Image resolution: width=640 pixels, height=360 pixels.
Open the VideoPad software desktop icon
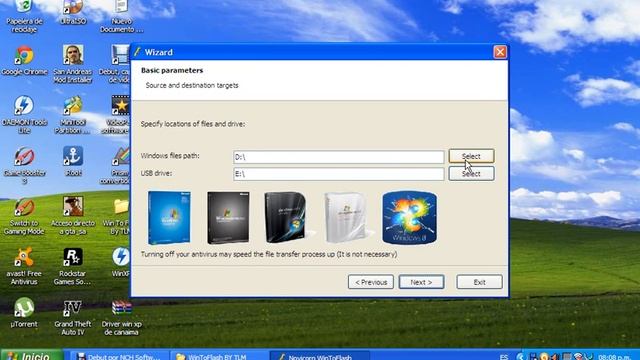coord(116,114)
